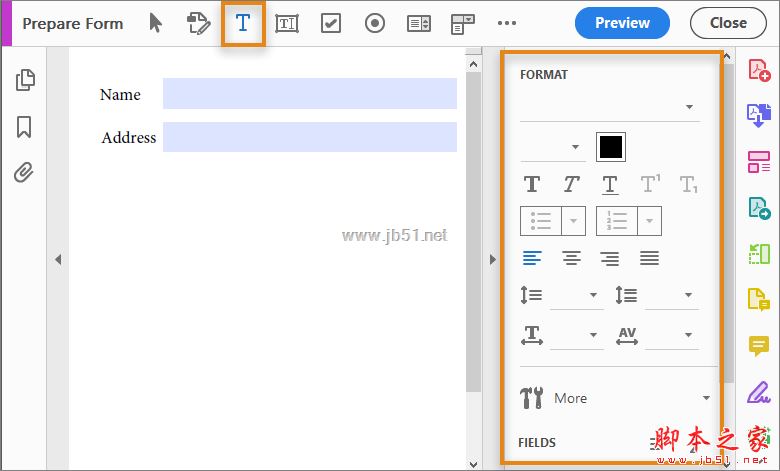Open the attachments paperclip panel
Image resolution: width=780 pixels, height=471 pixels.
tap(24, 173)
